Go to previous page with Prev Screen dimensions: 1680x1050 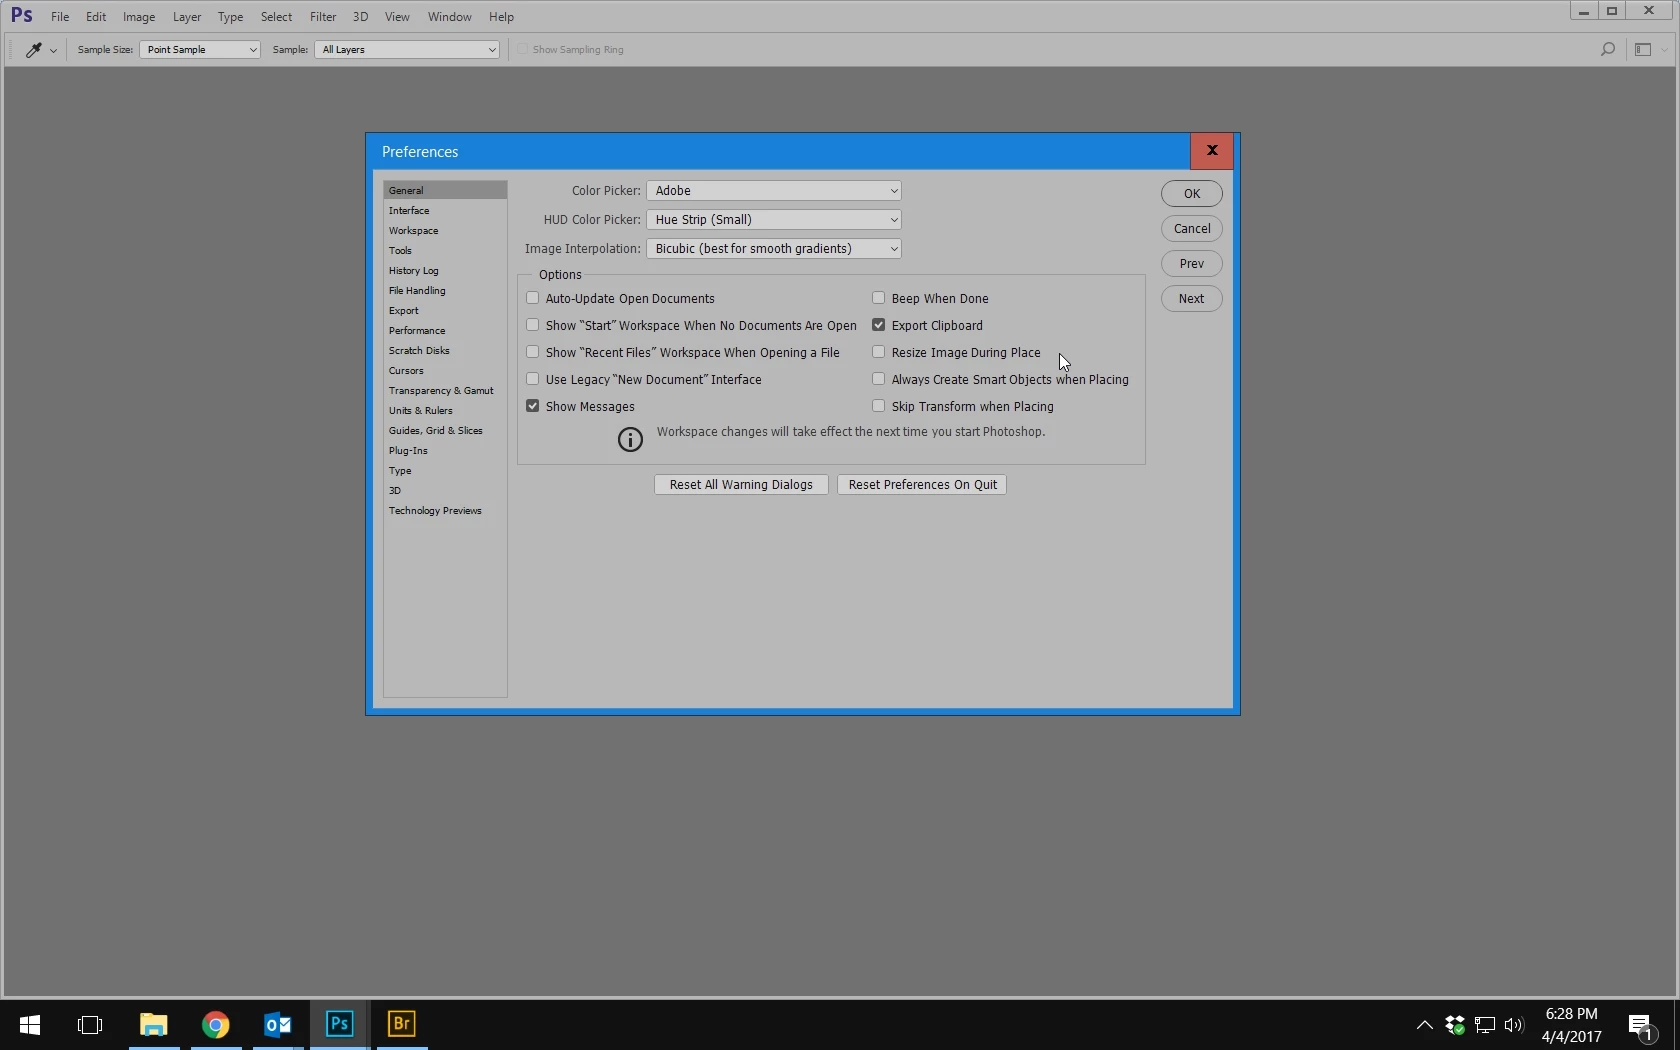1192,263
